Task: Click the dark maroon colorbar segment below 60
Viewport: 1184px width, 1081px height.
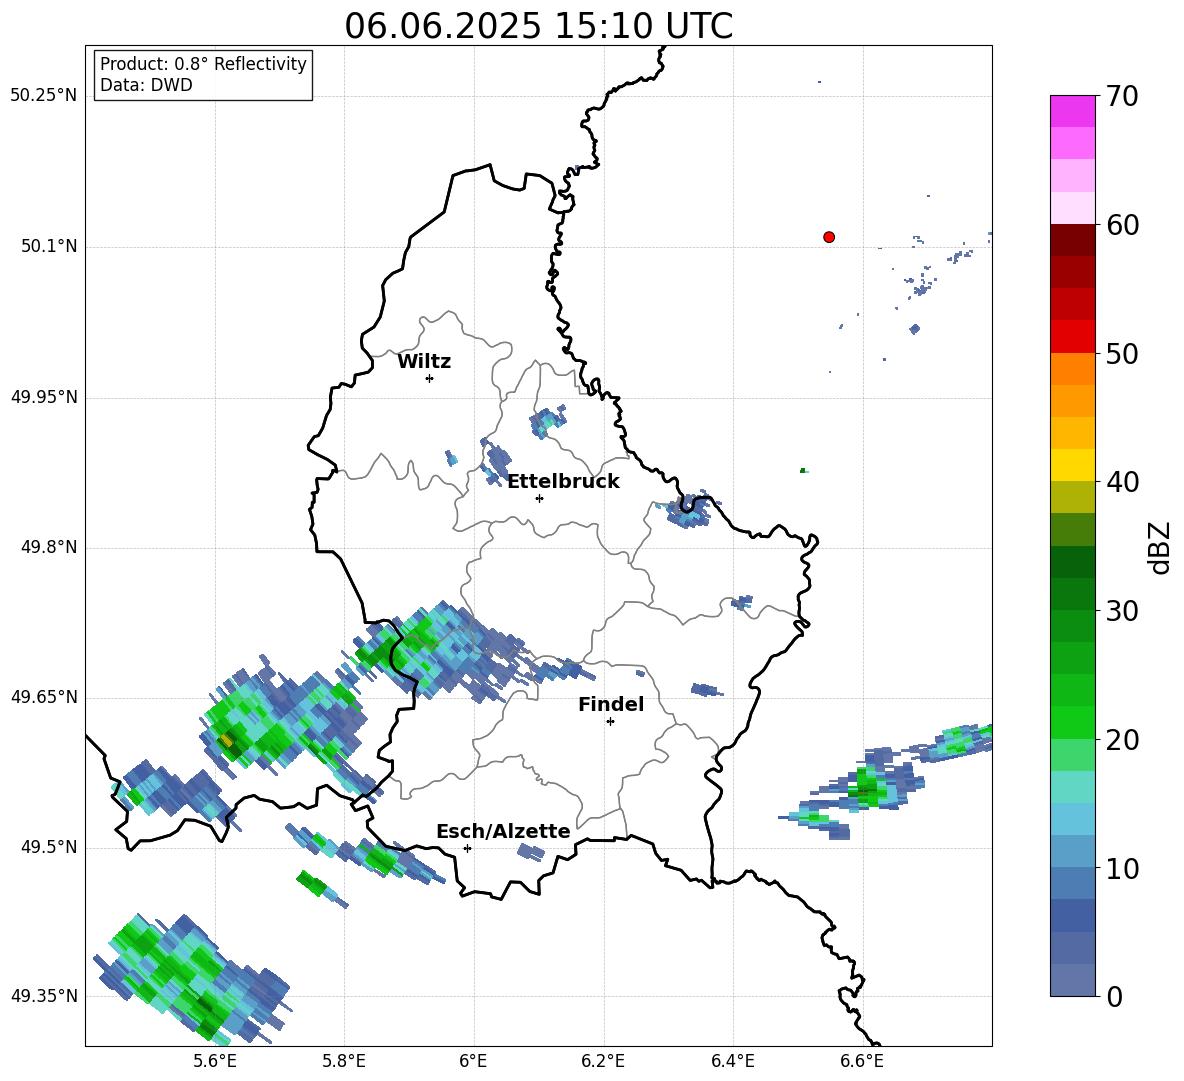Action: coord(1072,240)
